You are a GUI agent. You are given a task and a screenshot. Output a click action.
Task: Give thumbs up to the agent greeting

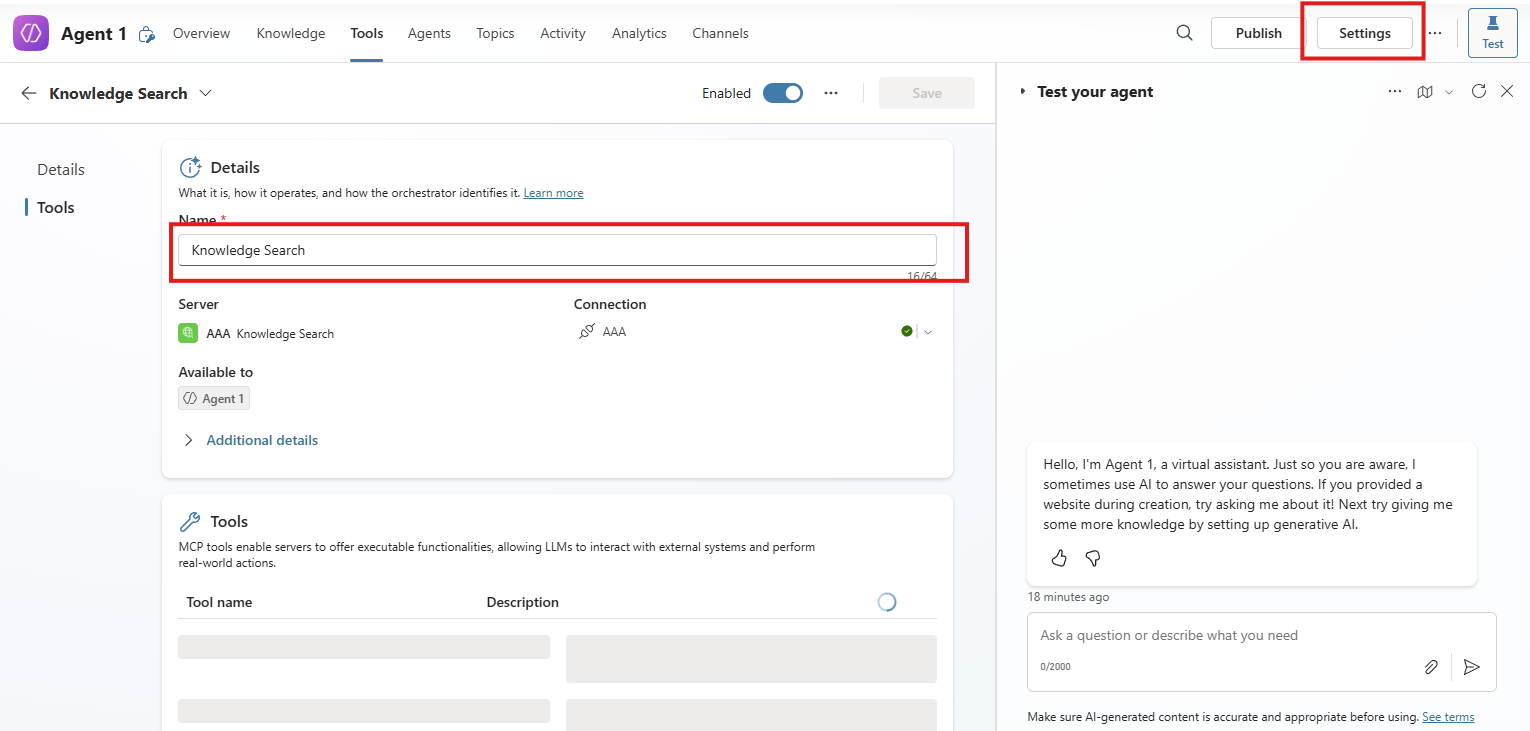pos(1059,558)
